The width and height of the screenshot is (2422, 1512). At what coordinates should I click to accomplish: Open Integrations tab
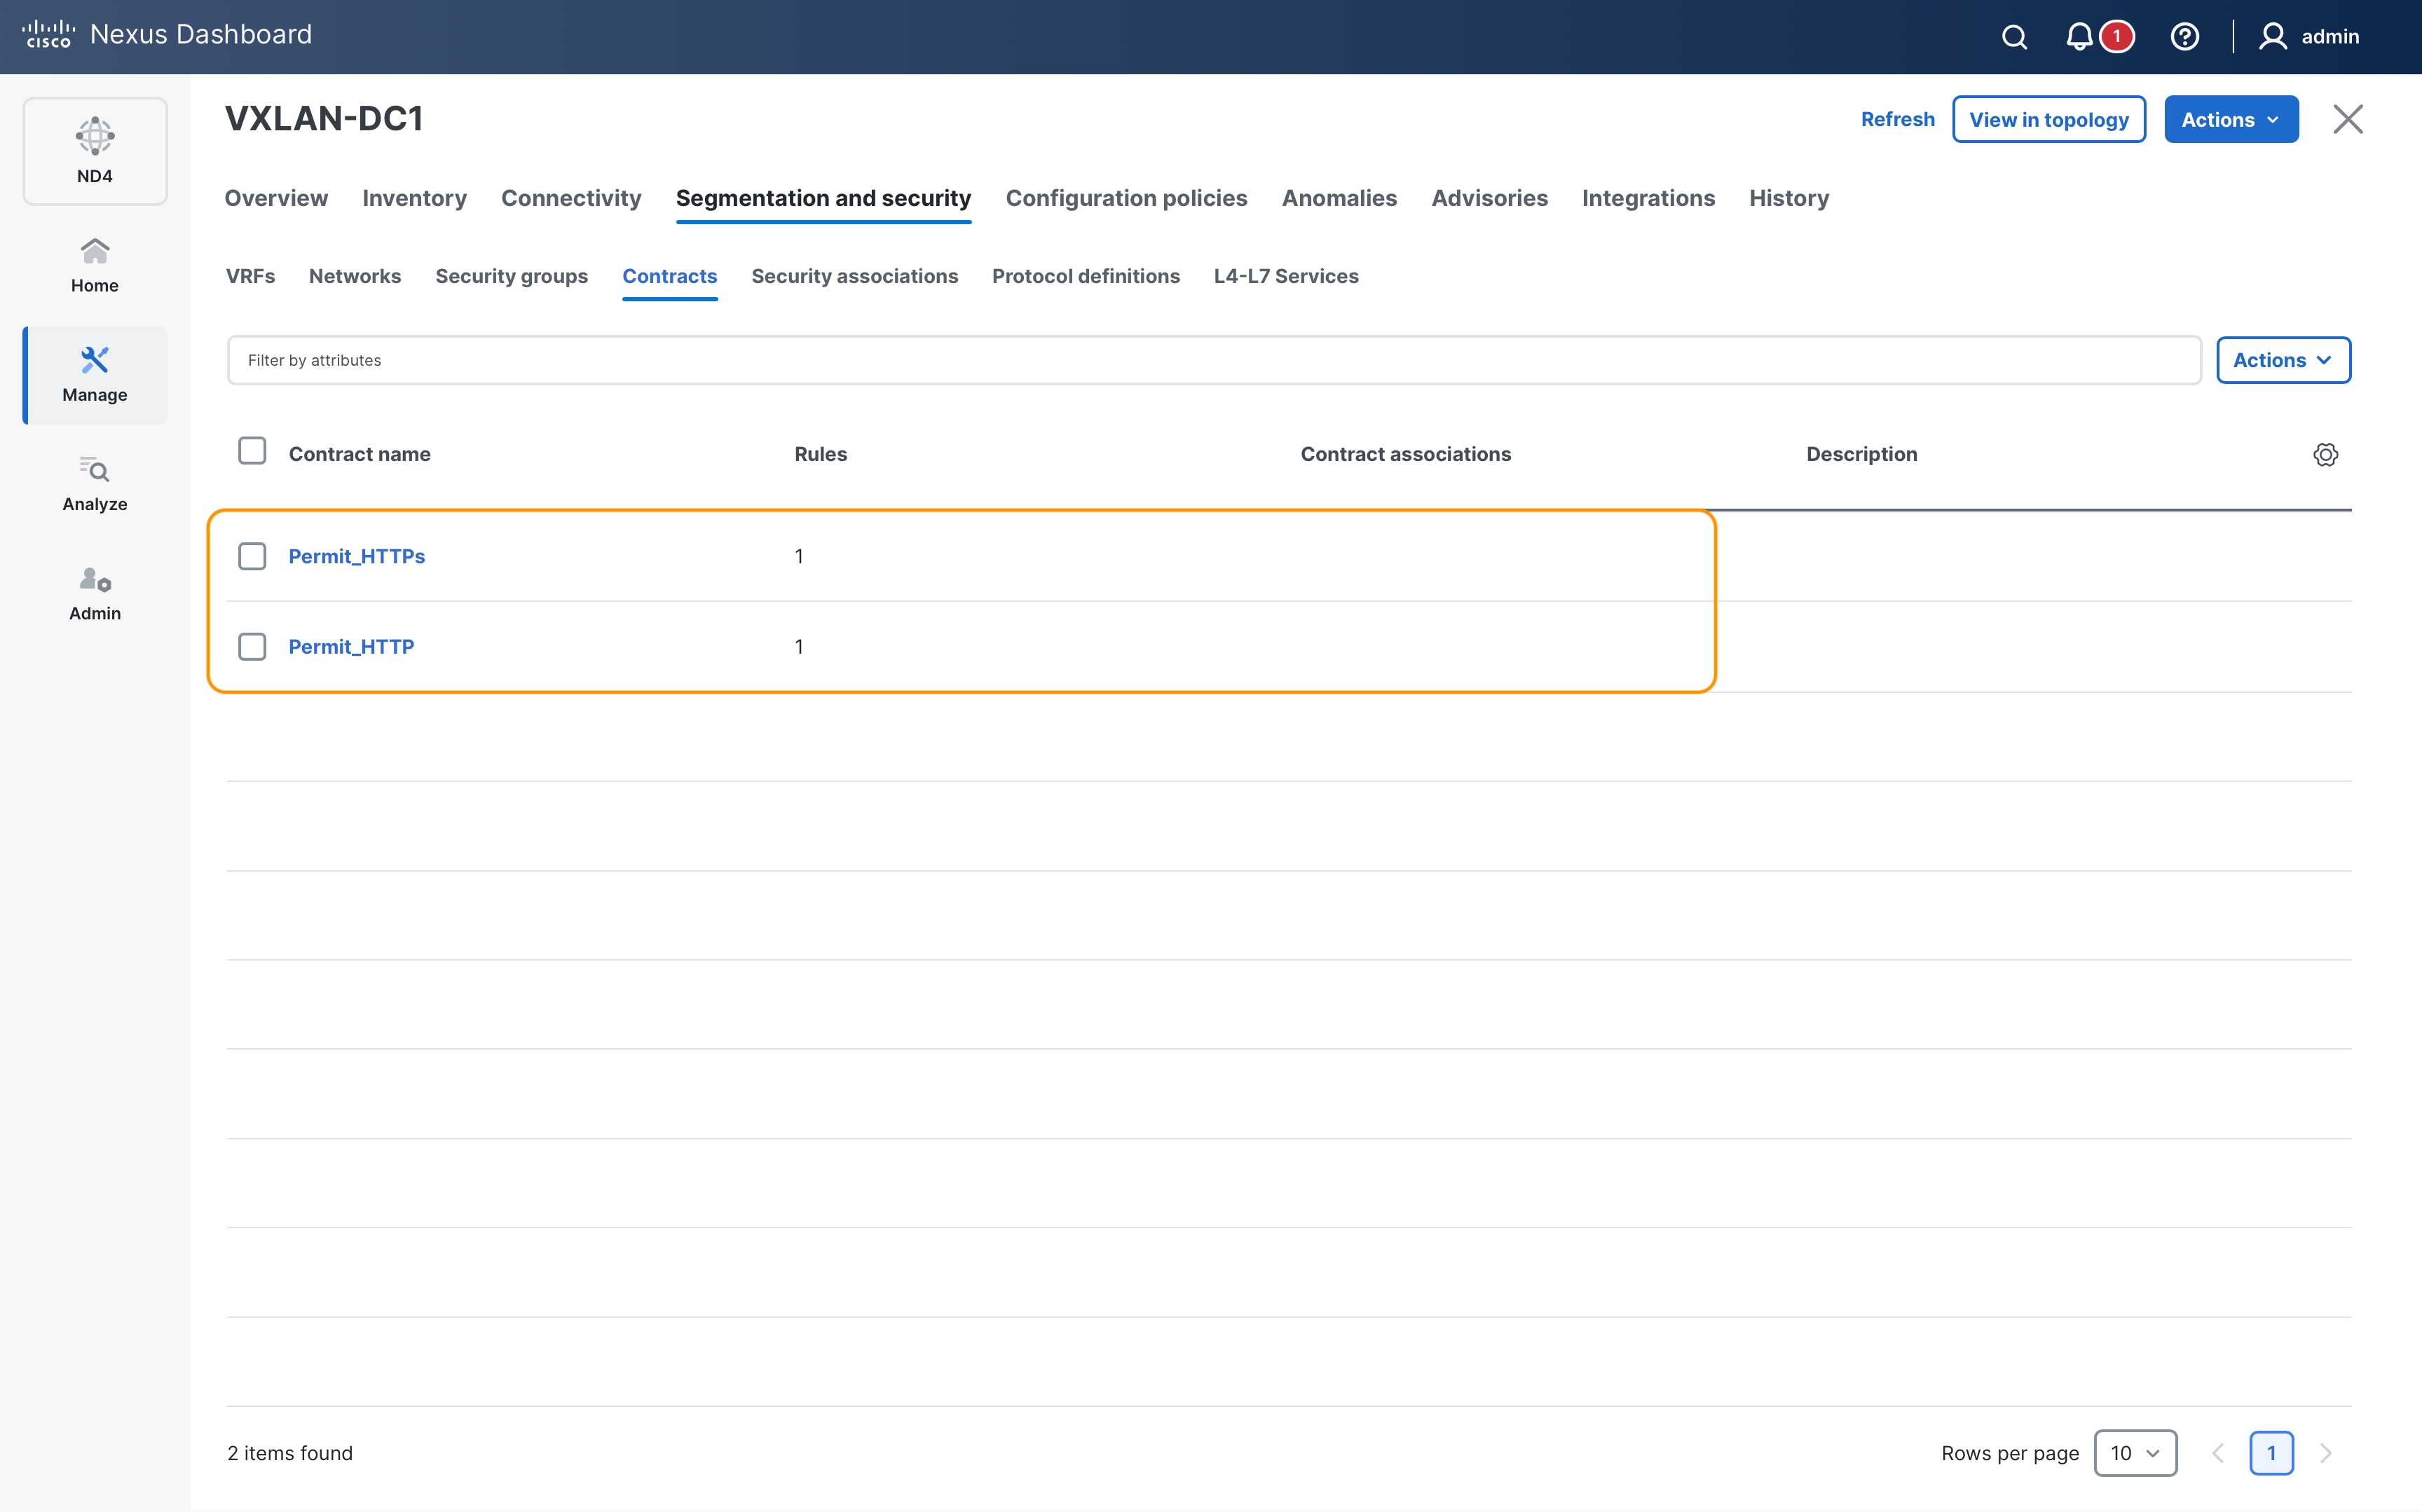(1648, 198)
